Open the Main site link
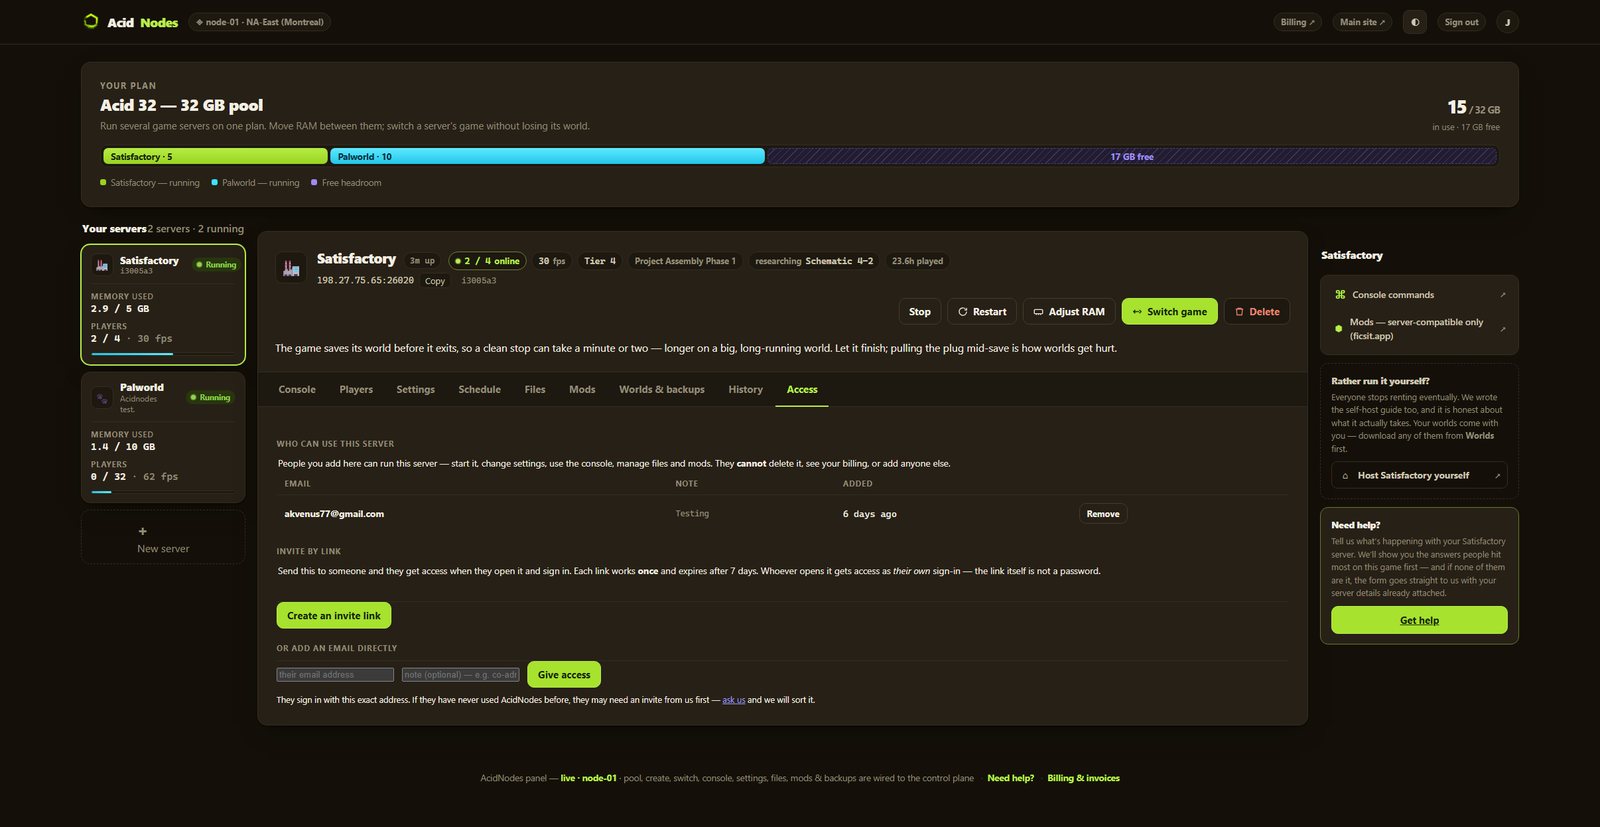Screen dimensions: 1600x827 click(x=1362, y=22)
